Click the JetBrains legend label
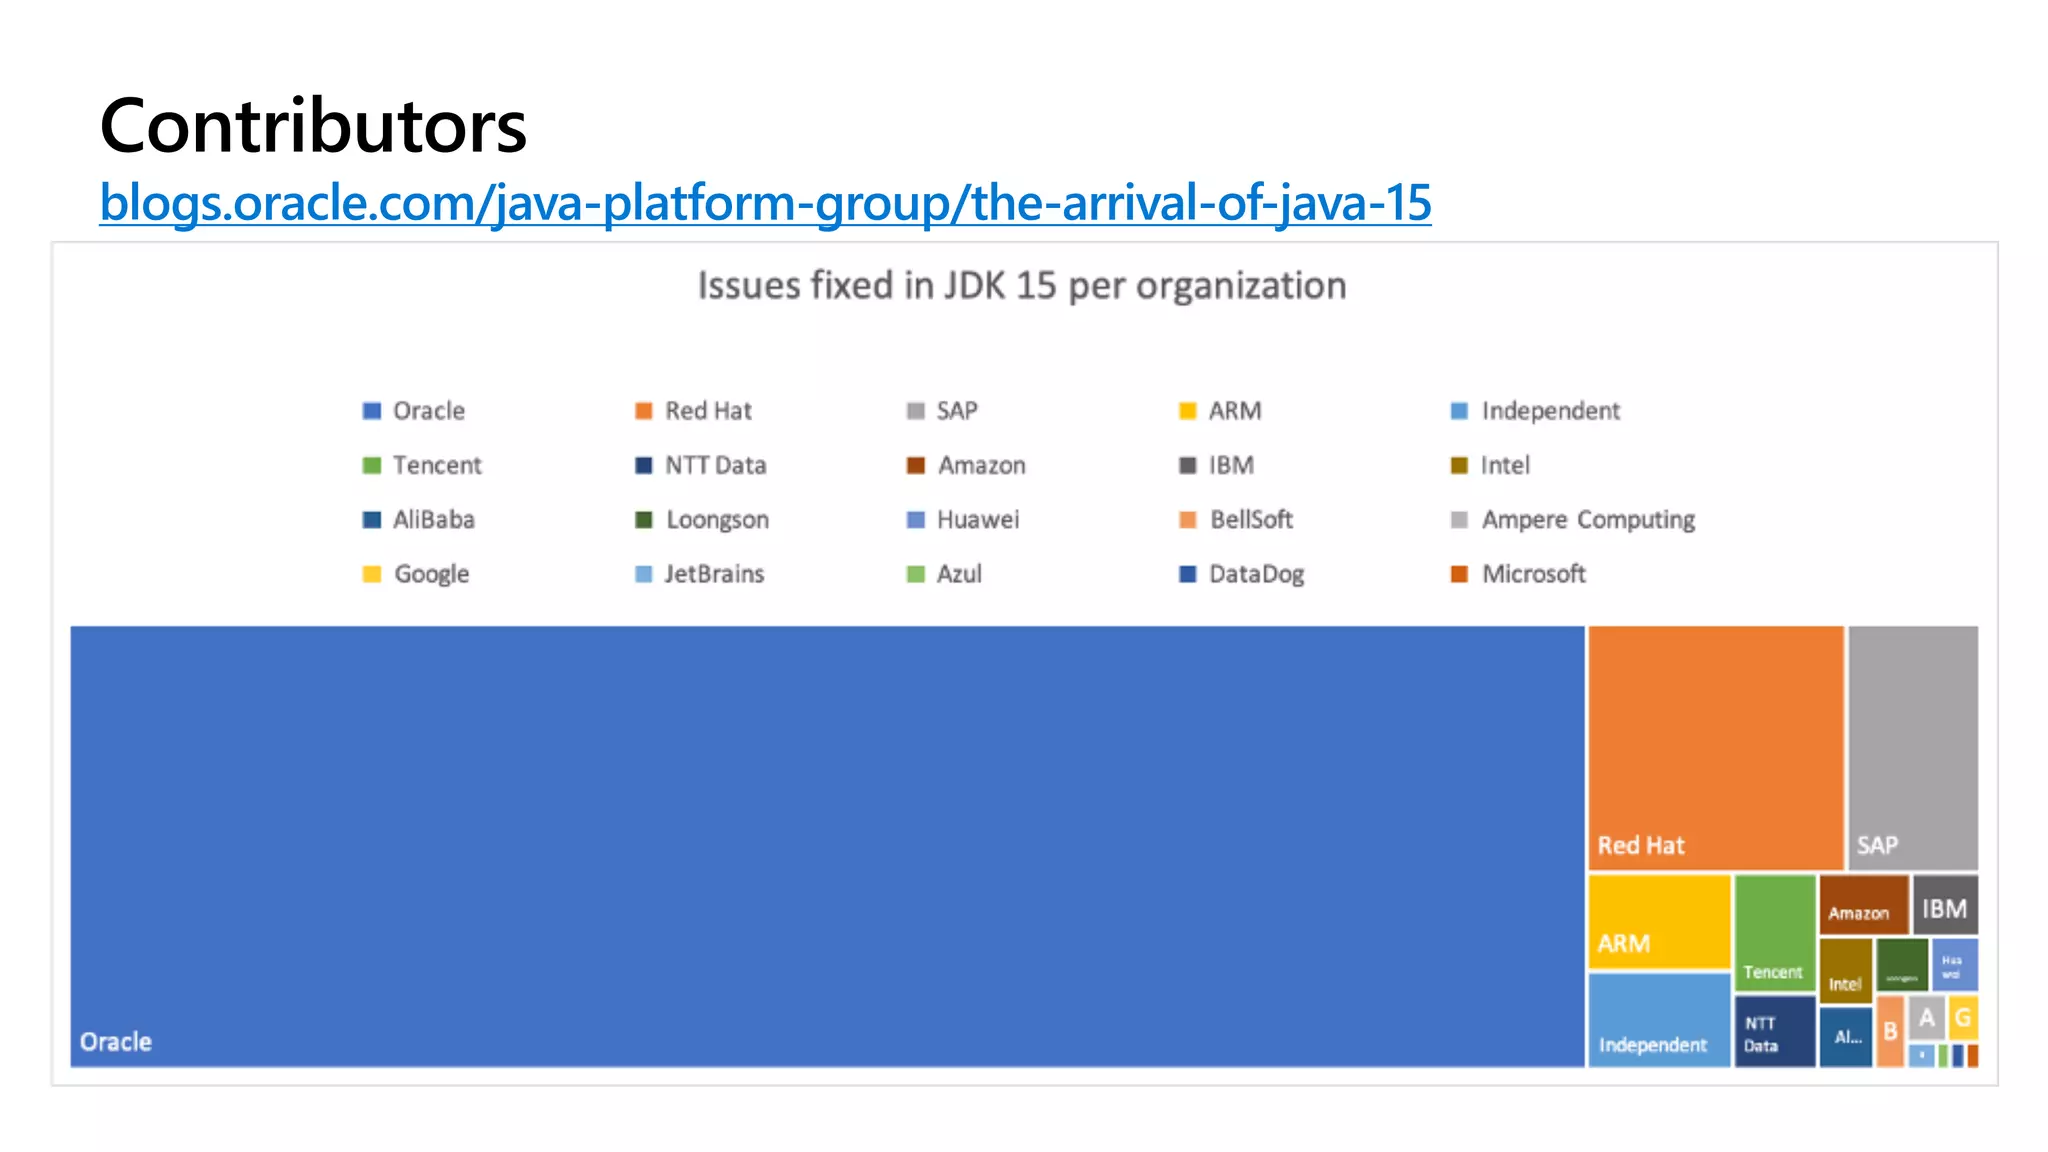This screenshot has height=1152, width=2048. (x=714, y=574)
